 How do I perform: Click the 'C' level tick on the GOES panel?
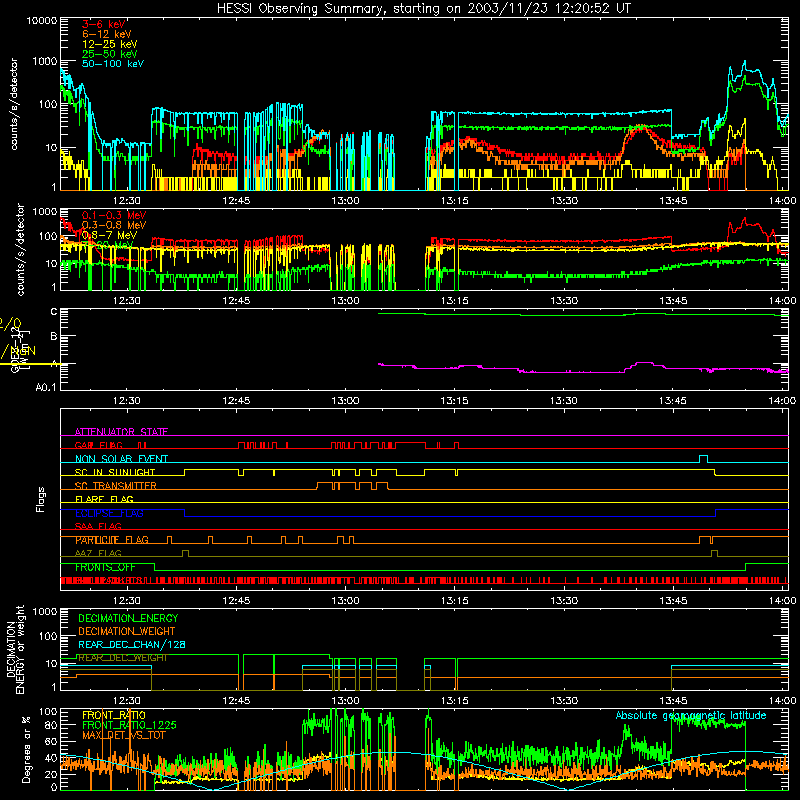tap(54, 312)
